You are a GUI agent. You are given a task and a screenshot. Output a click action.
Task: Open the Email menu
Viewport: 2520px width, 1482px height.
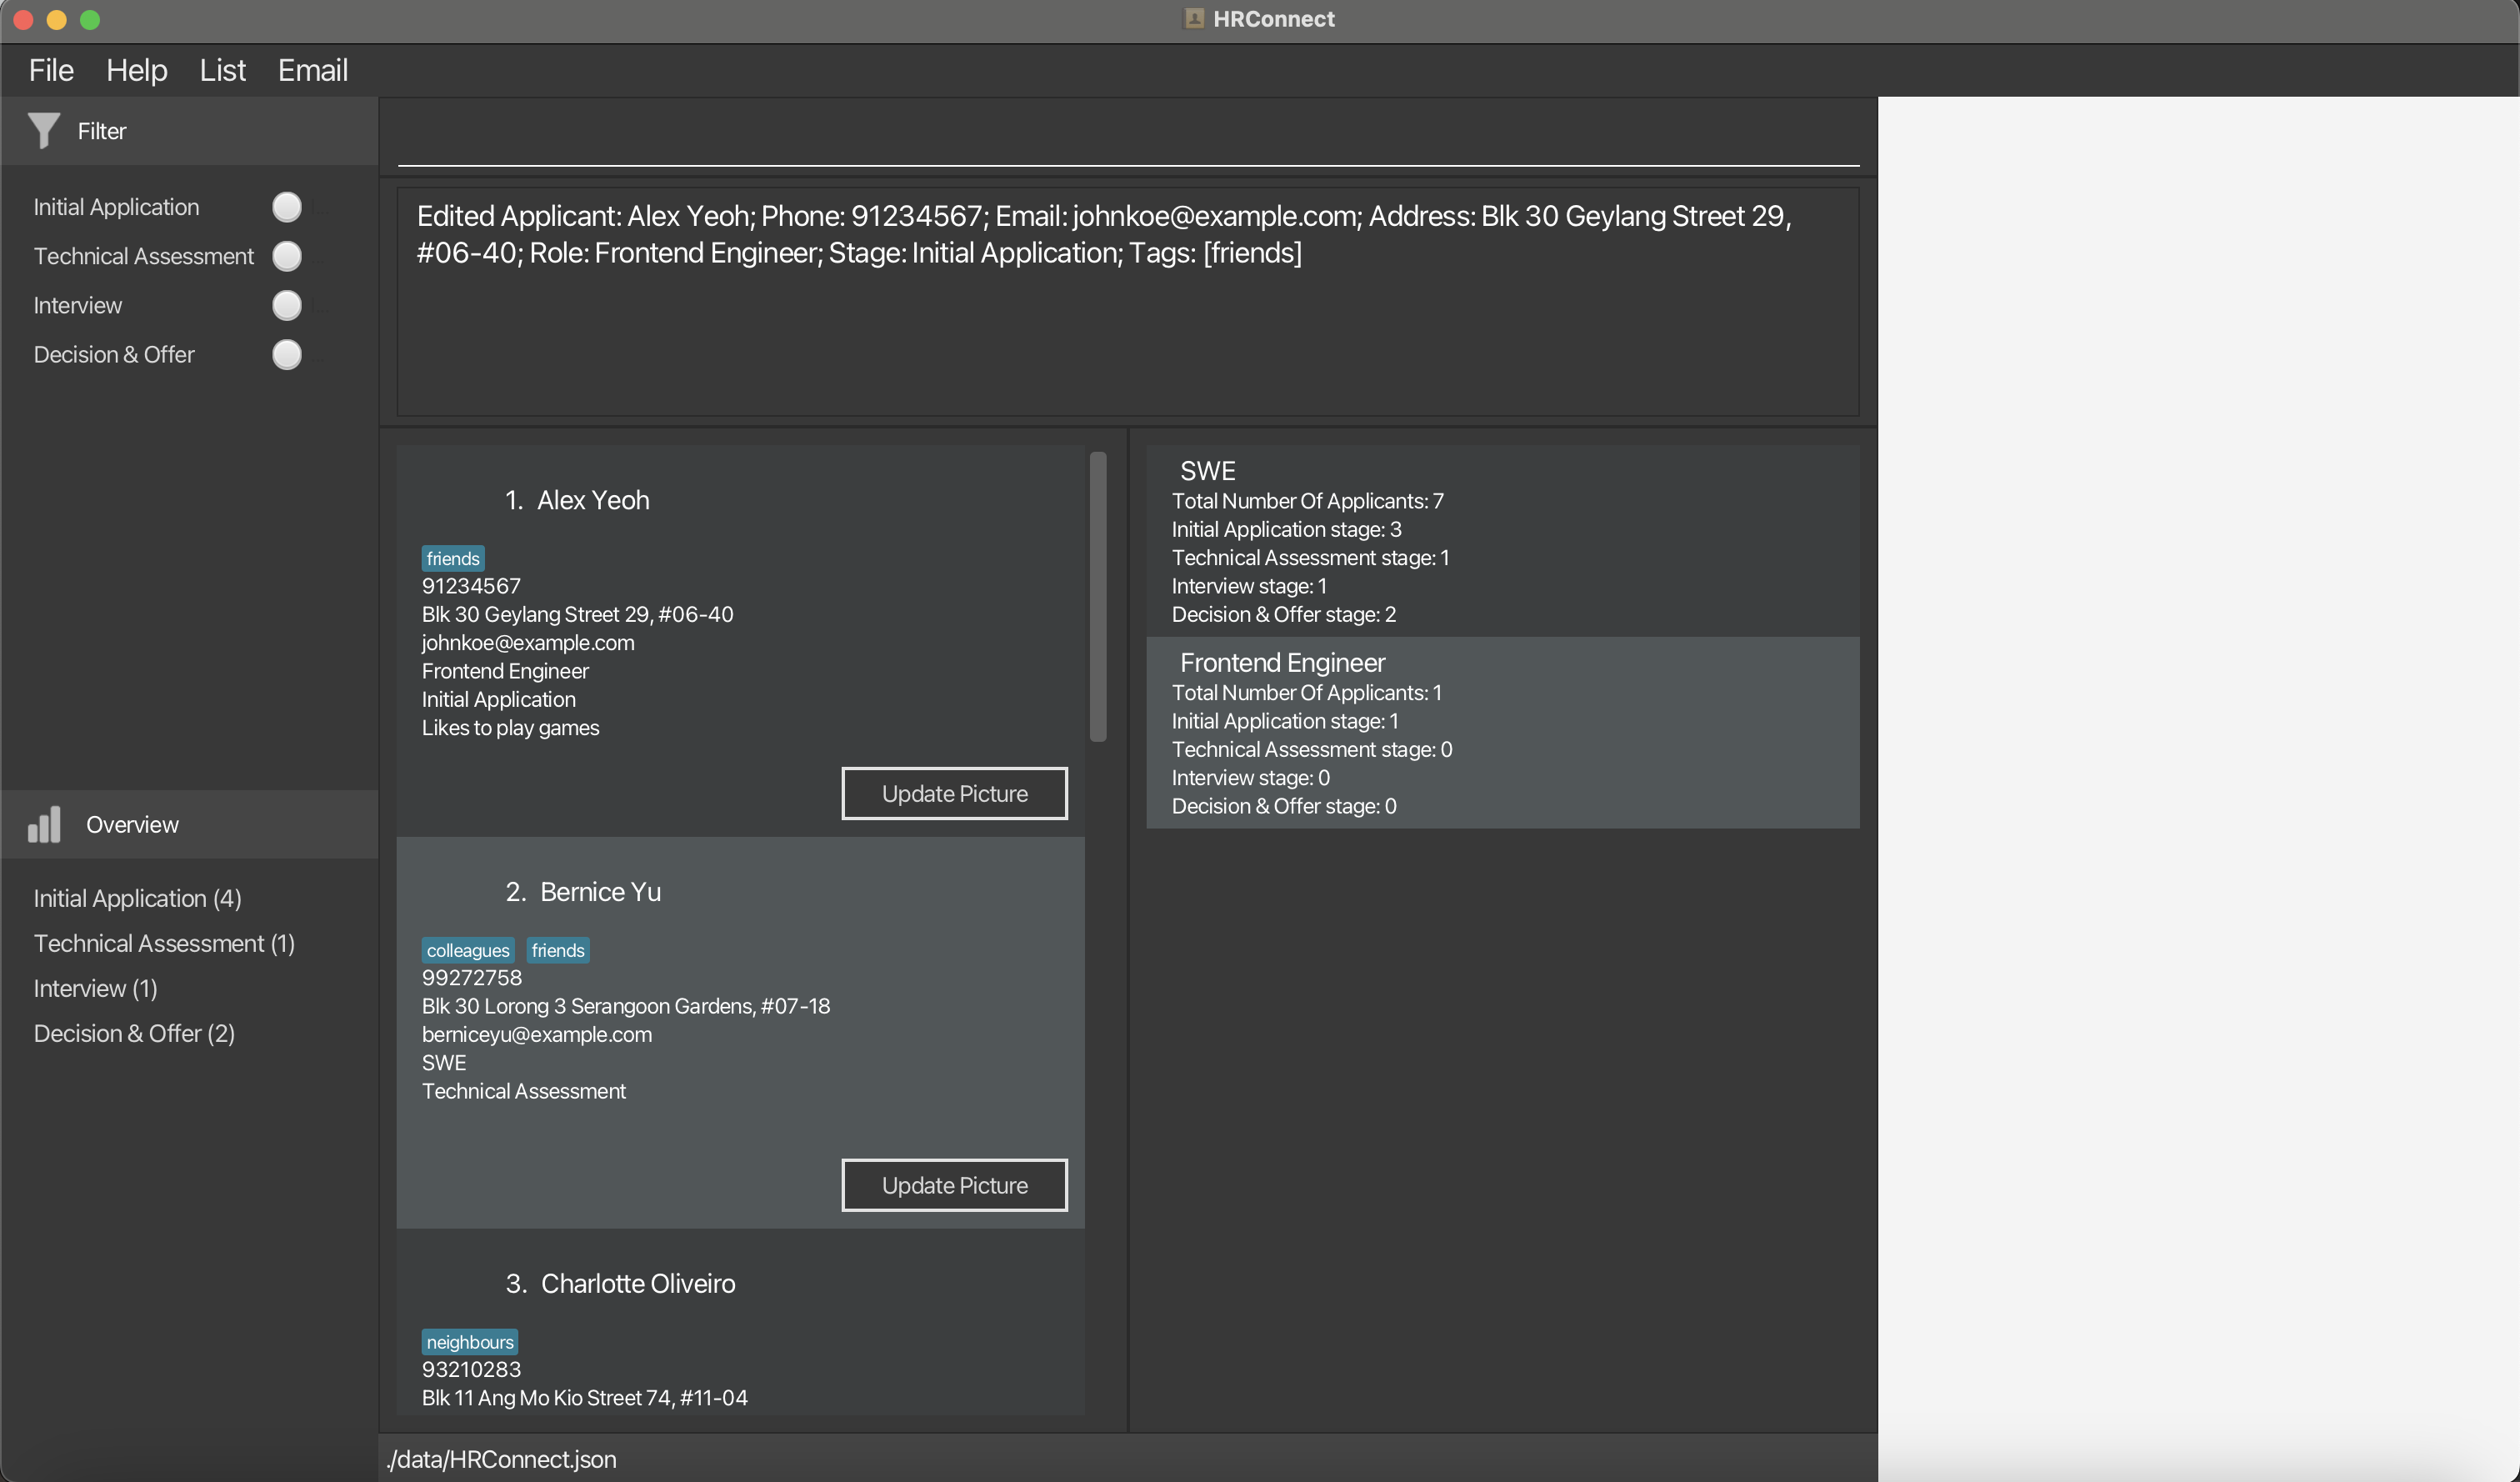pos(313,70)
